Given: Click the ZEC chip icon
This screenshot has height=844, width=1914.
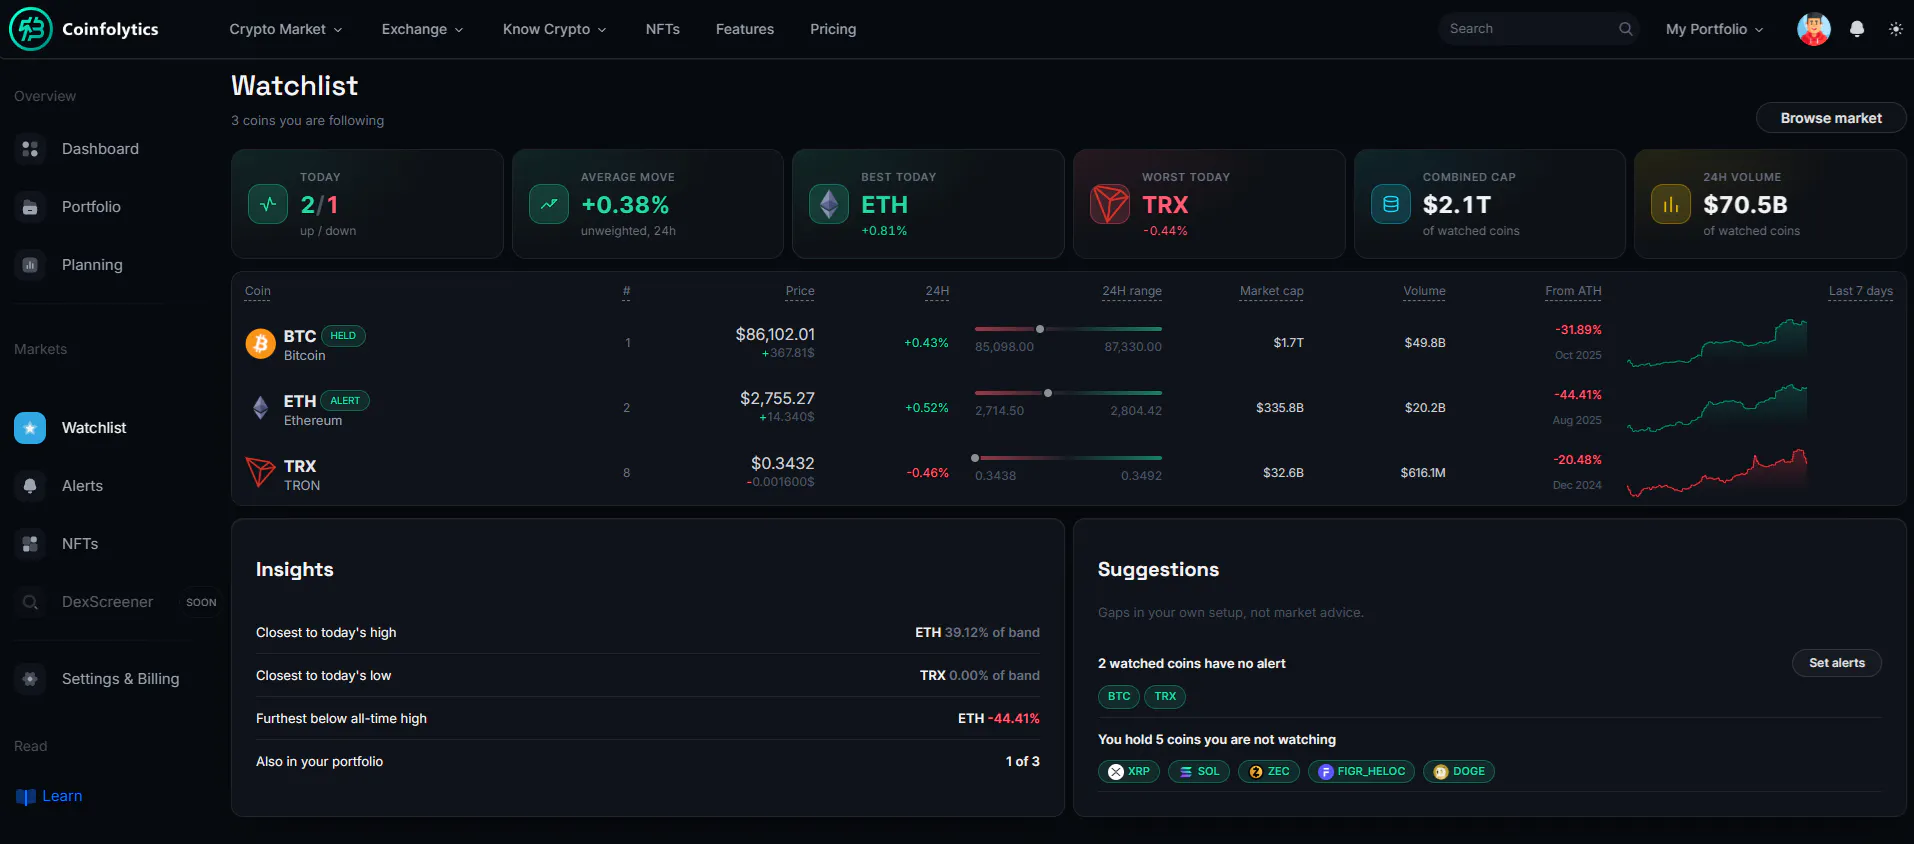Looking at the screenshot, I should pyautogui.click(x=1256, y=772).
